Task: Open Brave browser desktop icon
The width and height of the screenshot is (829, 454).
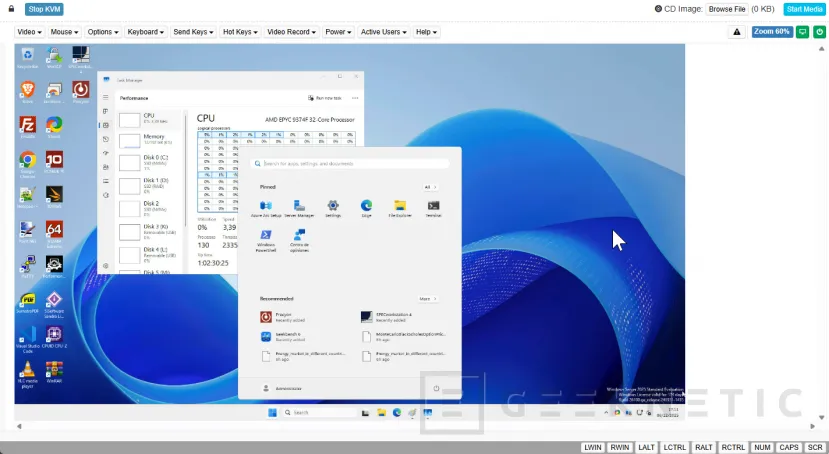Action: click(28, 90)
